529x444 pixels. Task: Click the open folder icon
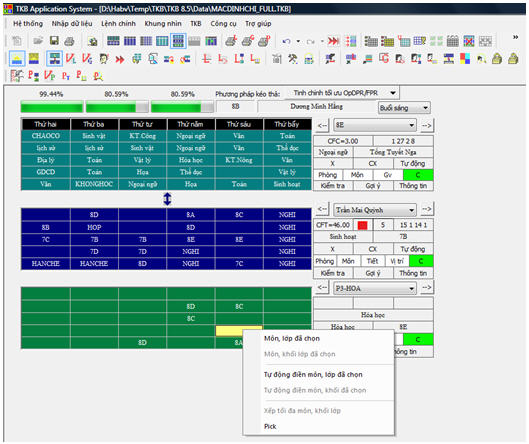(38, 41)
